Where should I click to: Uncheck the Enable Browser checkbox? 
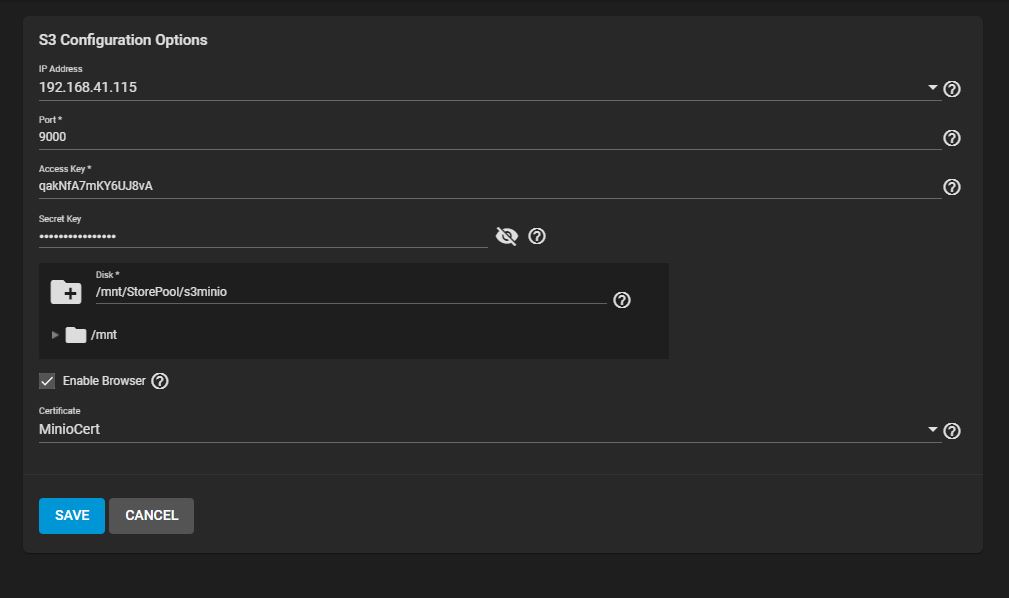coord(47,381)
